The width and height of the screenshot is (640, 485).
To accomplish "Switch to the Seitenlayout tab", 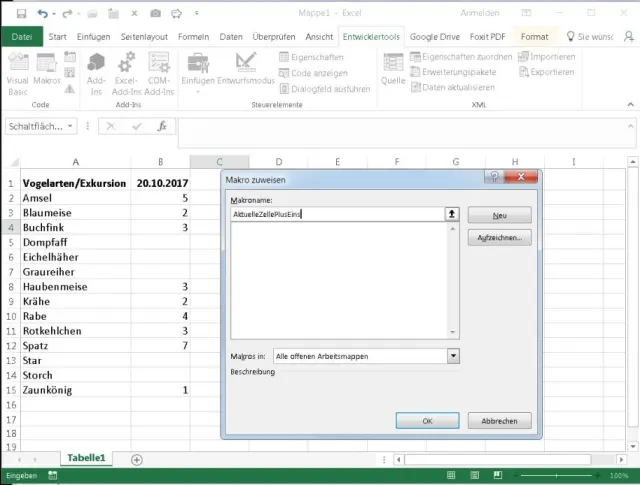I will (145, 37).
